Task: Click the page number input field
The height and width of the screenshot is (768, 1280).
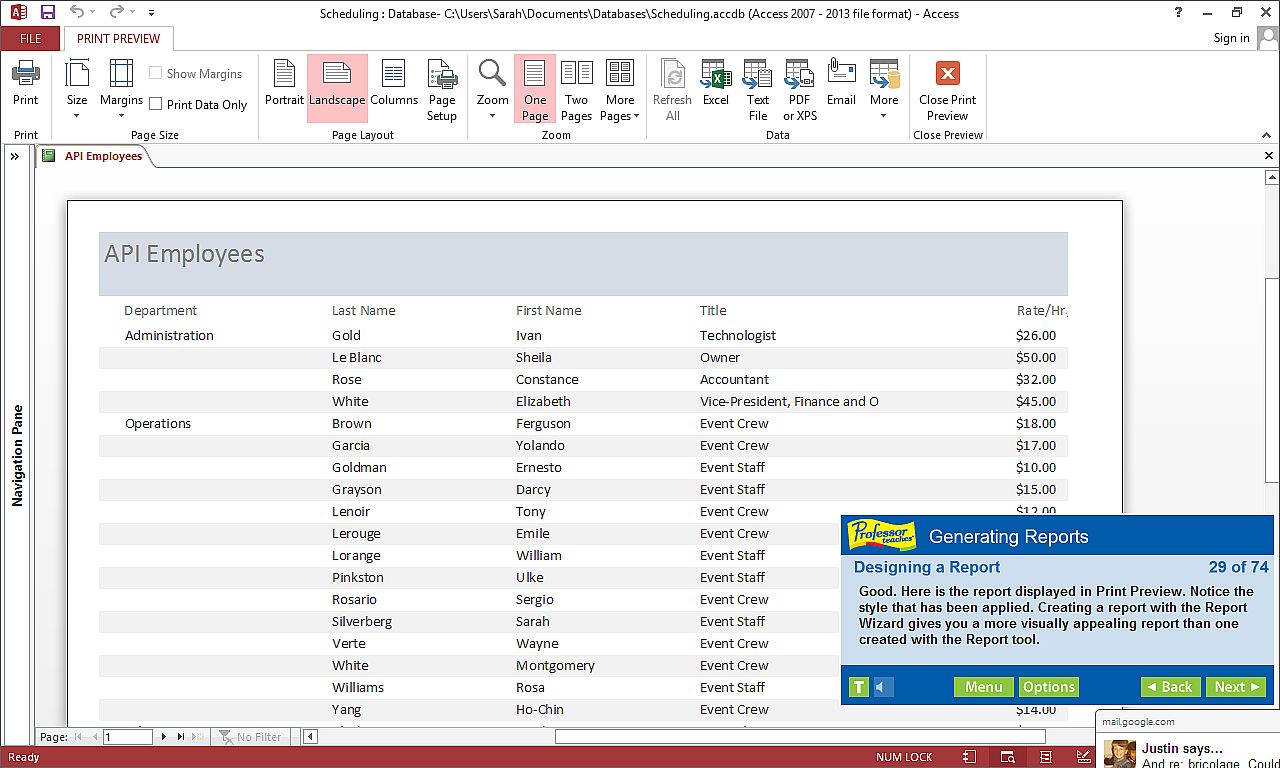Action: pos(128,737)
